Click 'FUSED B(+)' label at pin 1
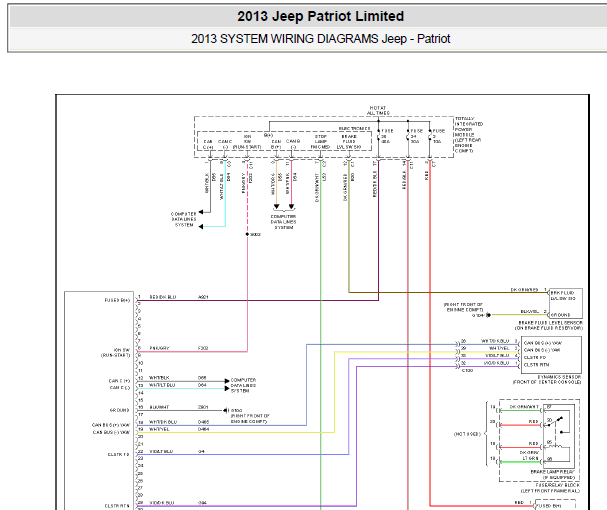Image resolution: width=607 pixels, height=510 pixels. (117, 300)
